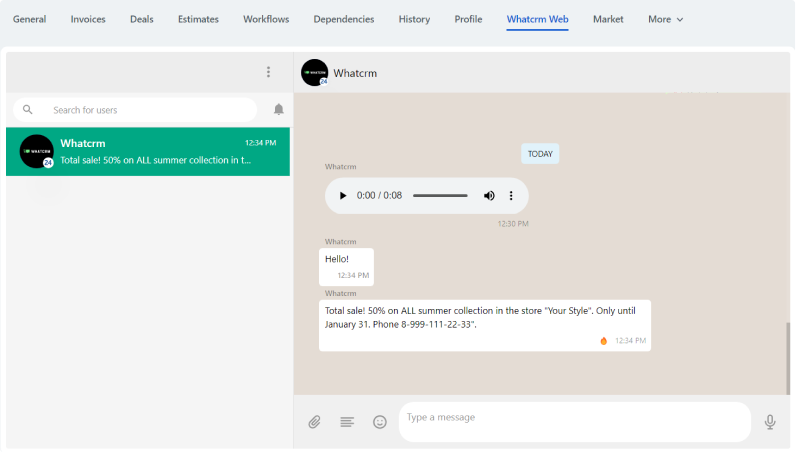The height and width of the screenshot is (453, 796).
Task: Mute the audio message volume
Action: [489, 196]
